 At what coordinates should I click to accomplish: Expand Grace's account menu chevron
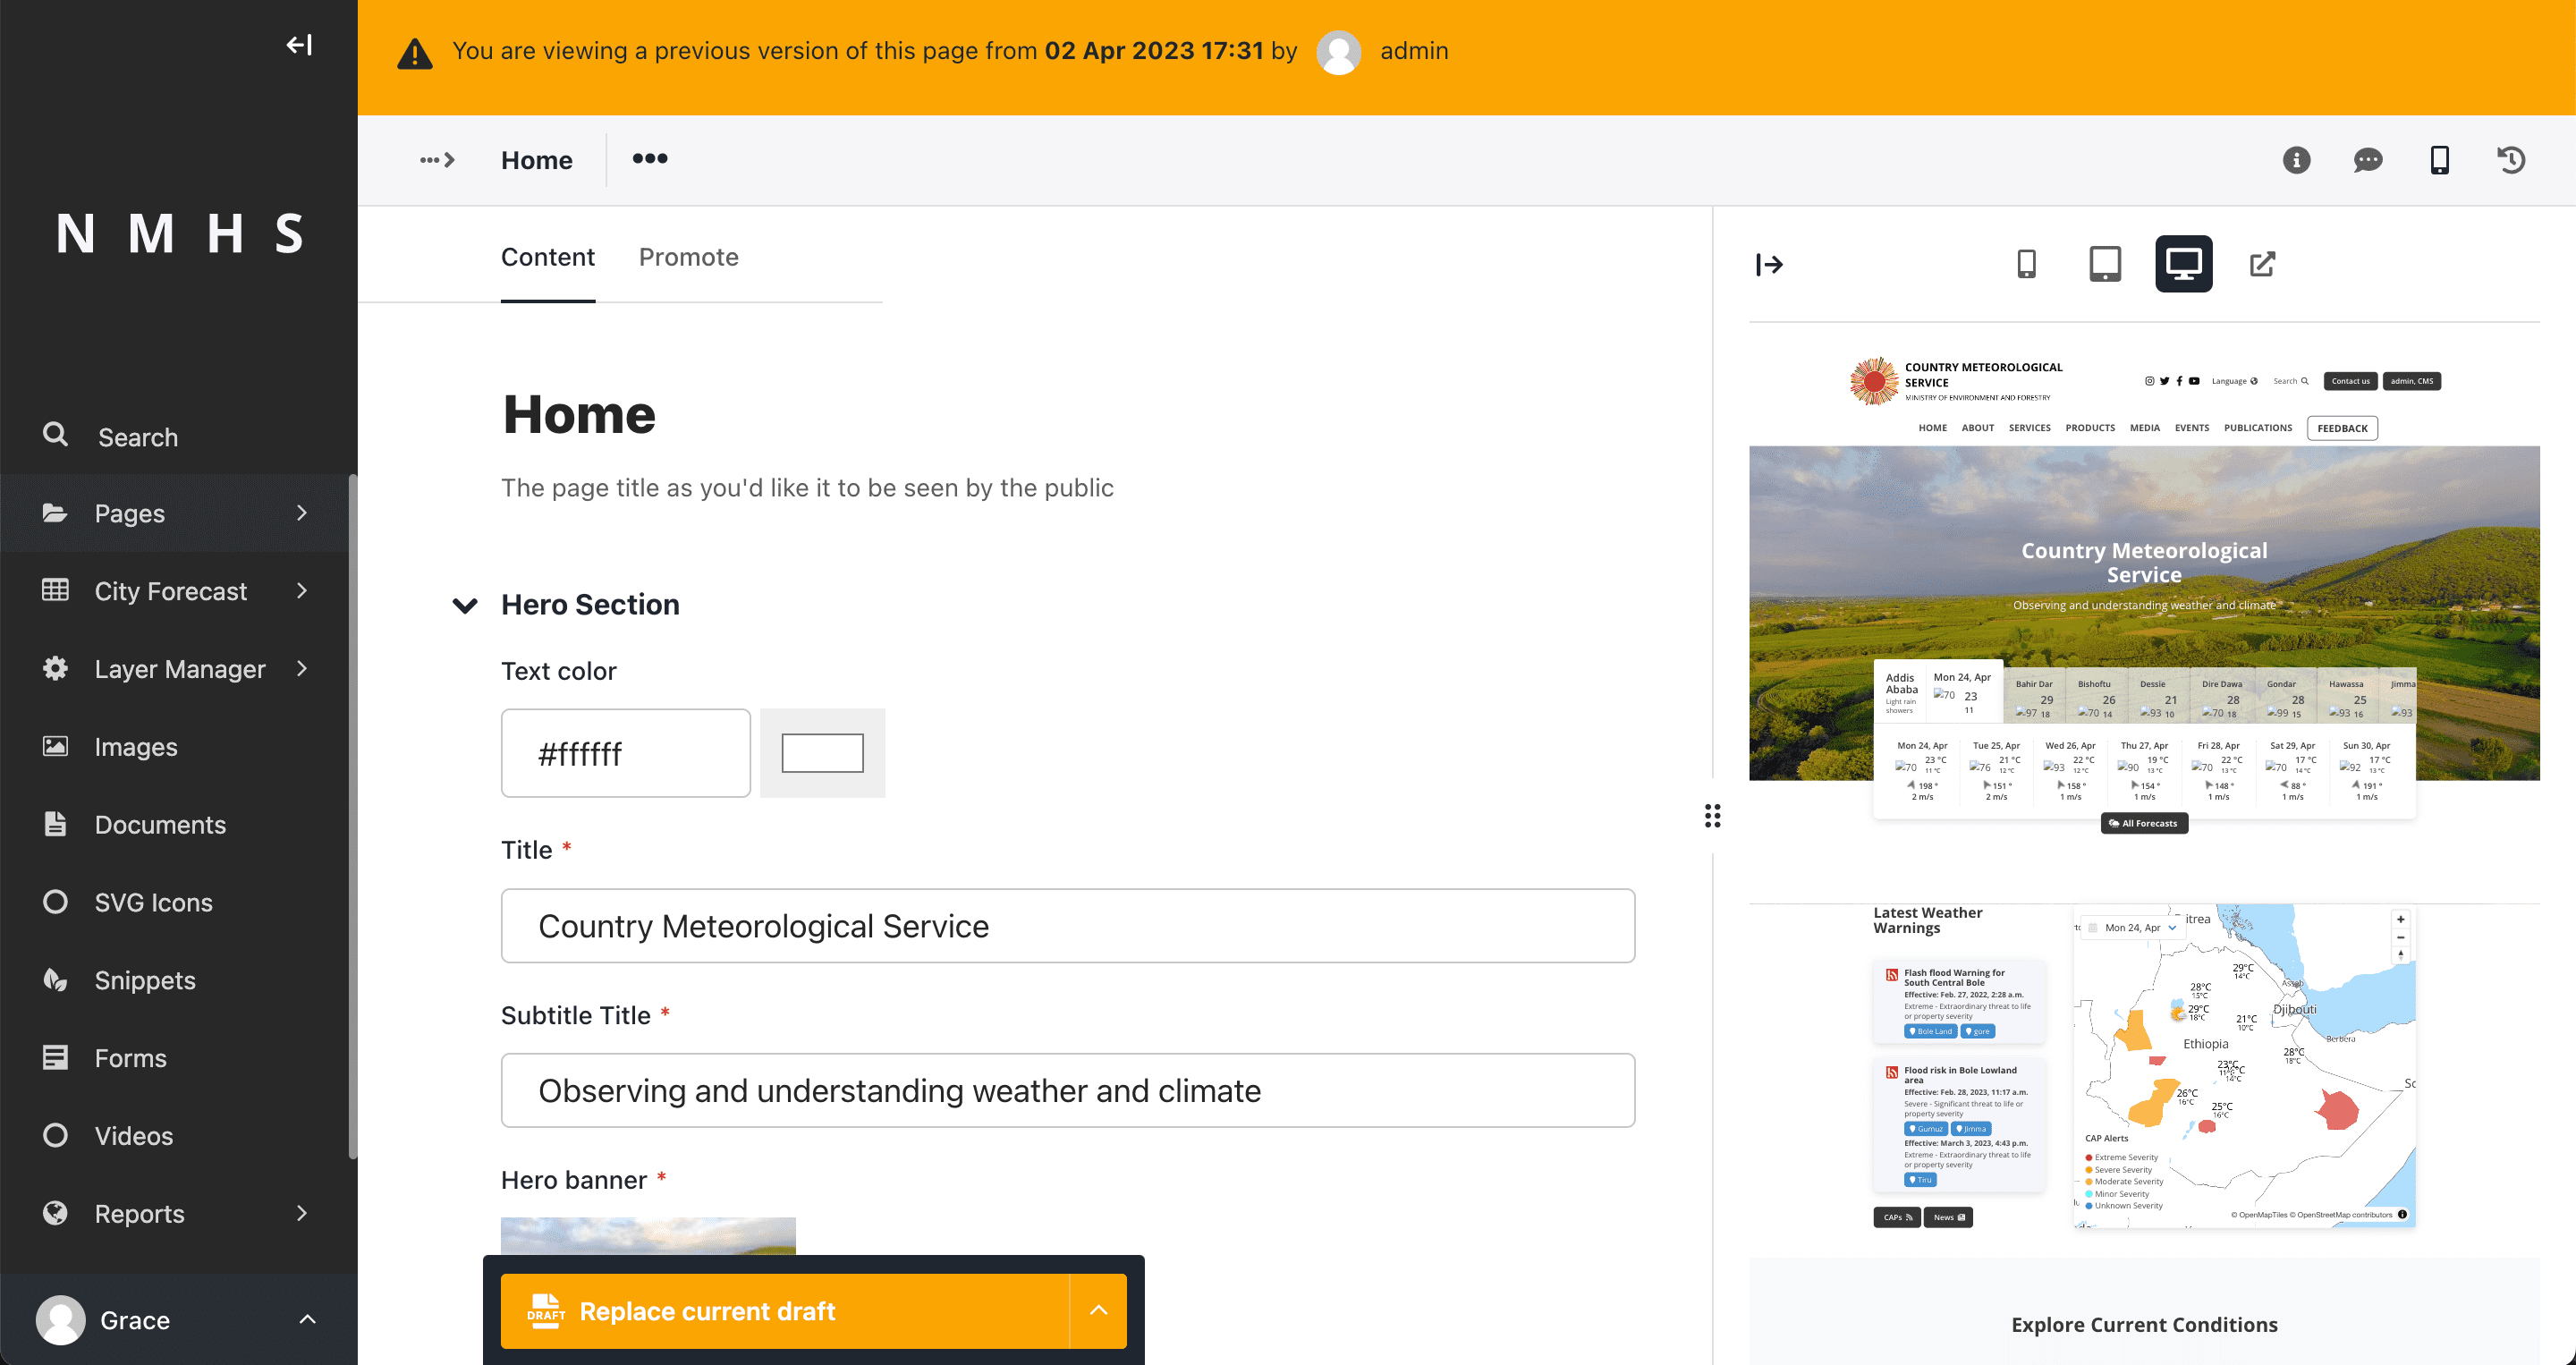(307, 1320)
